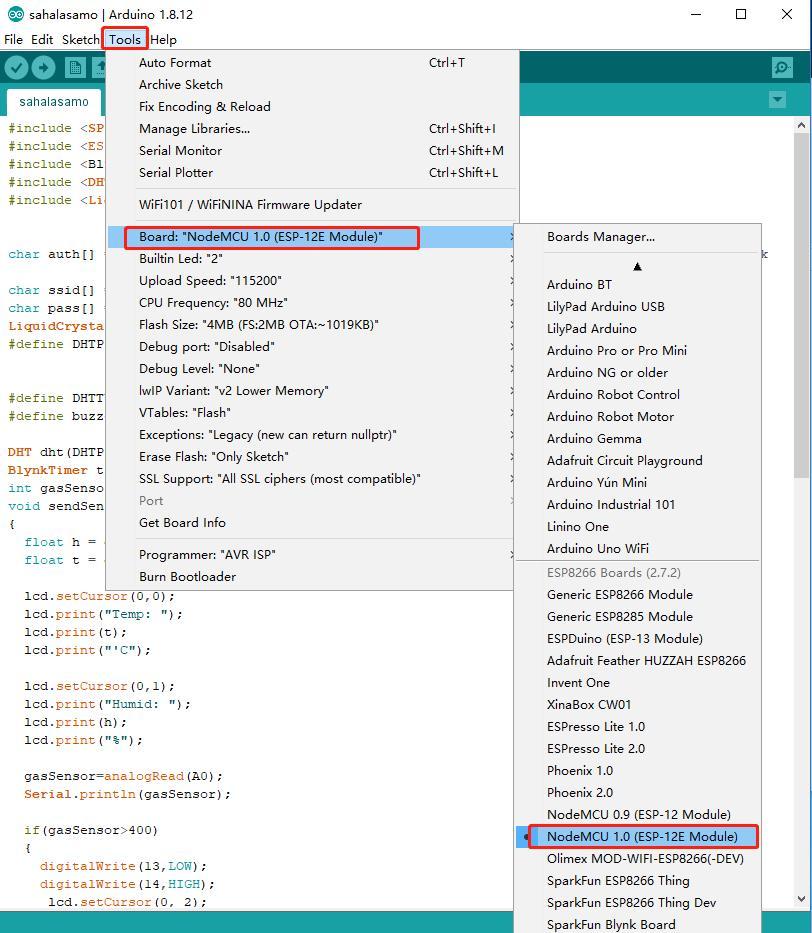Image resolution: width=812 pixels, height=933 pixels.
Task: Open the tab options dropdown arrow
Action: pyautogui.click(x=777, y=99)
